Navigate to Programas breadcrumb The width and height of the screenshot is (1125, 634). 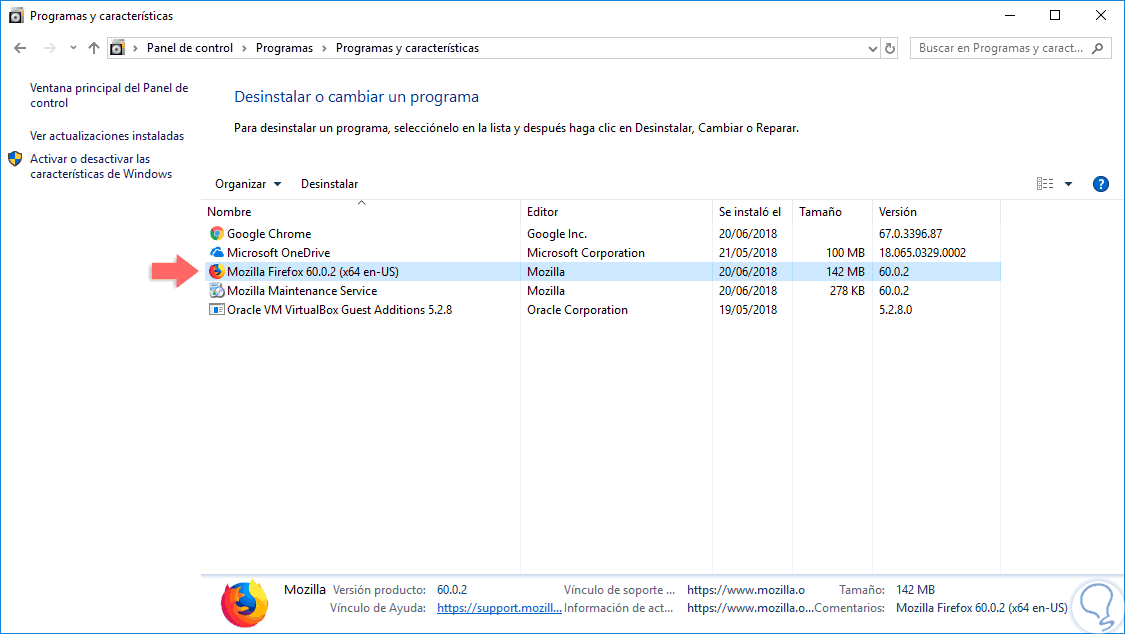[x=284, y=48]
